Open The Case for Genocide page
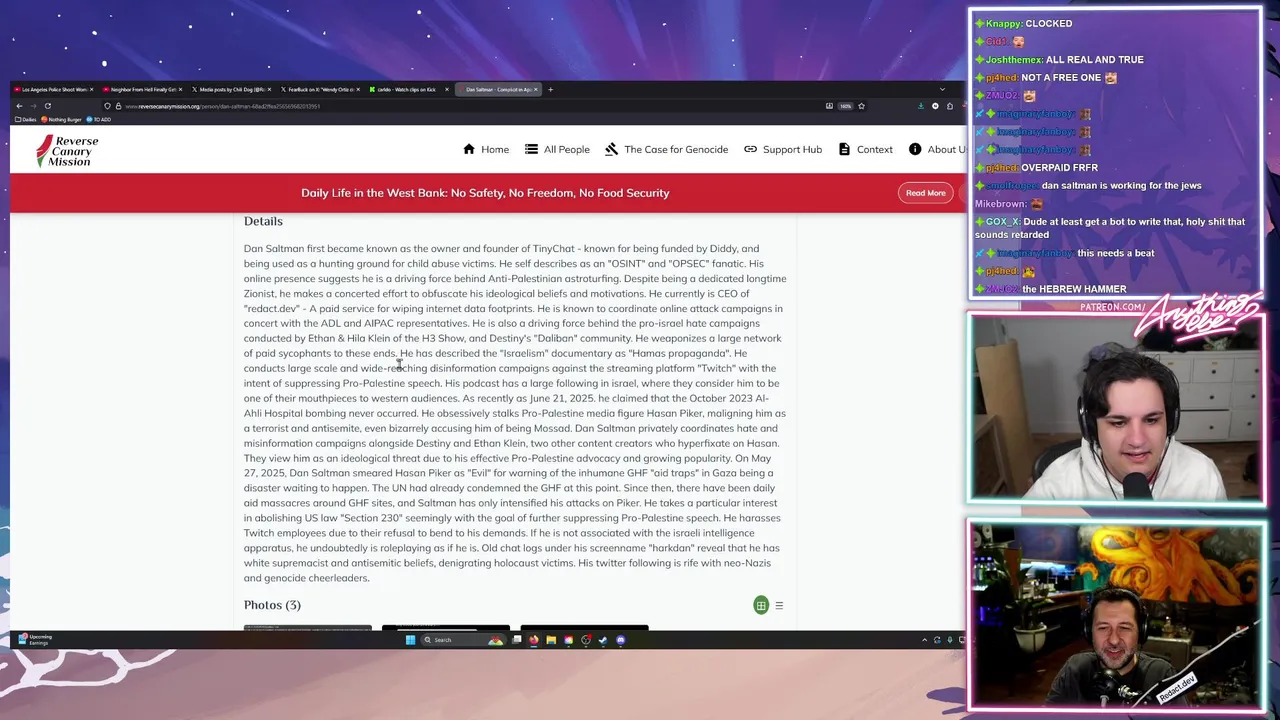Screen dimensions: 1280x720 click(x=666, y=149)
